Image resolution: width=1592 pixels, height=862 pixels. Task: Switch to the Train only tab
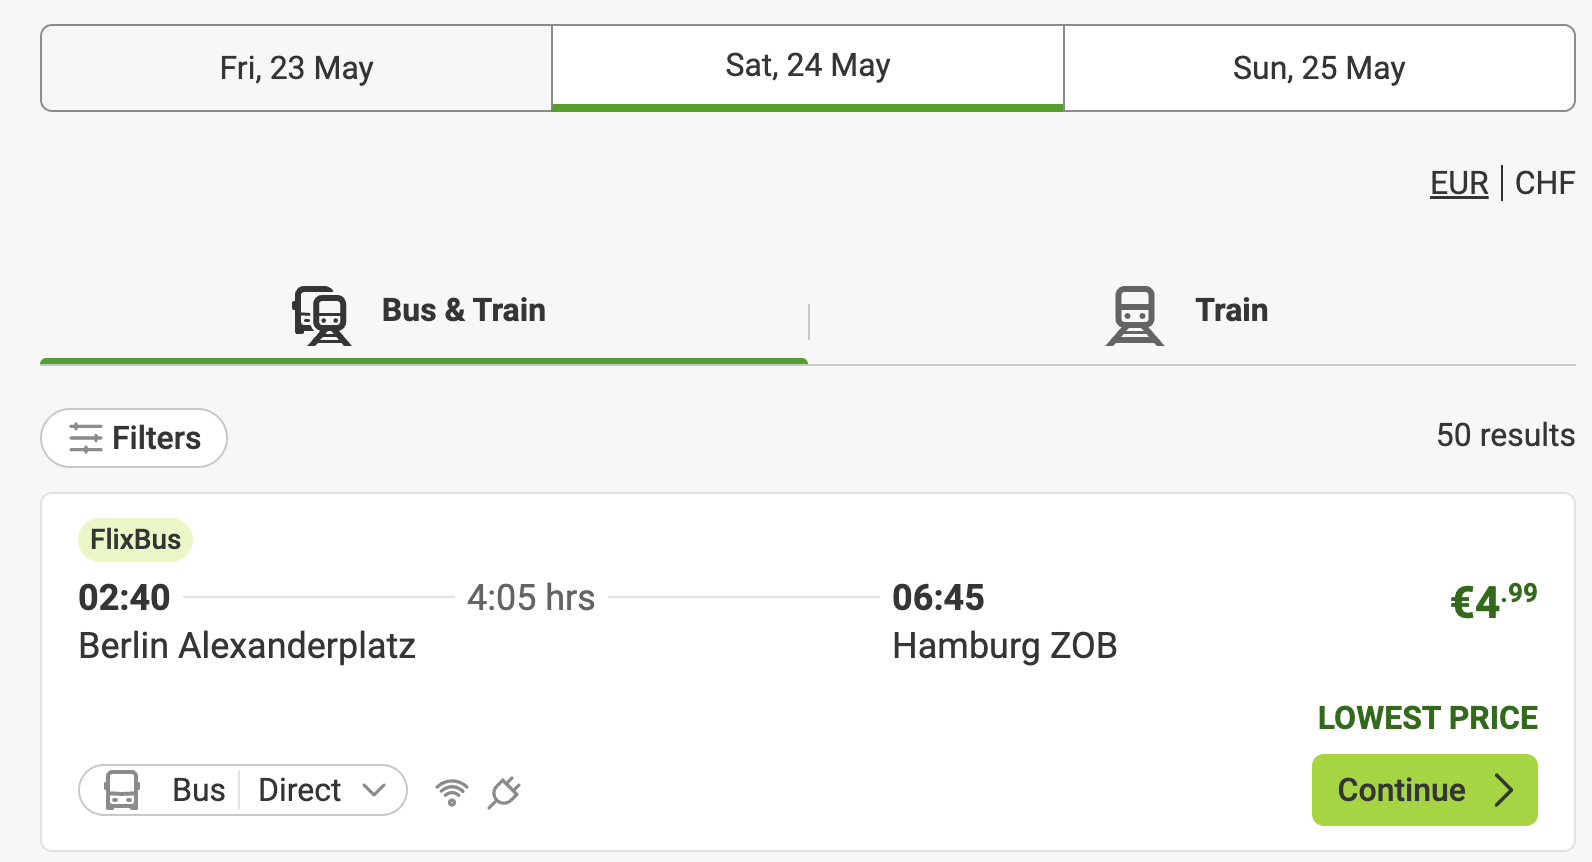point(1192,312)
